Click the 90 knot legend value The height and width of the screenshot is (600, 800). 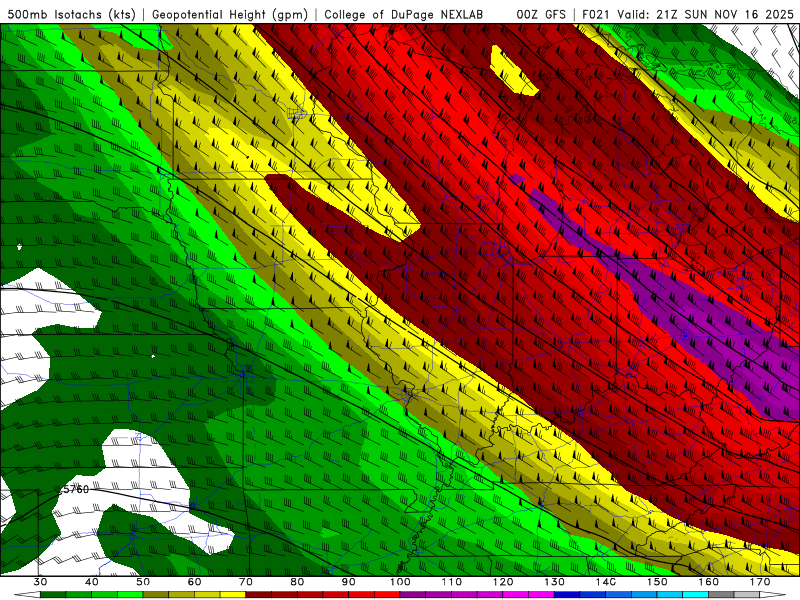[x=348, y=582]
